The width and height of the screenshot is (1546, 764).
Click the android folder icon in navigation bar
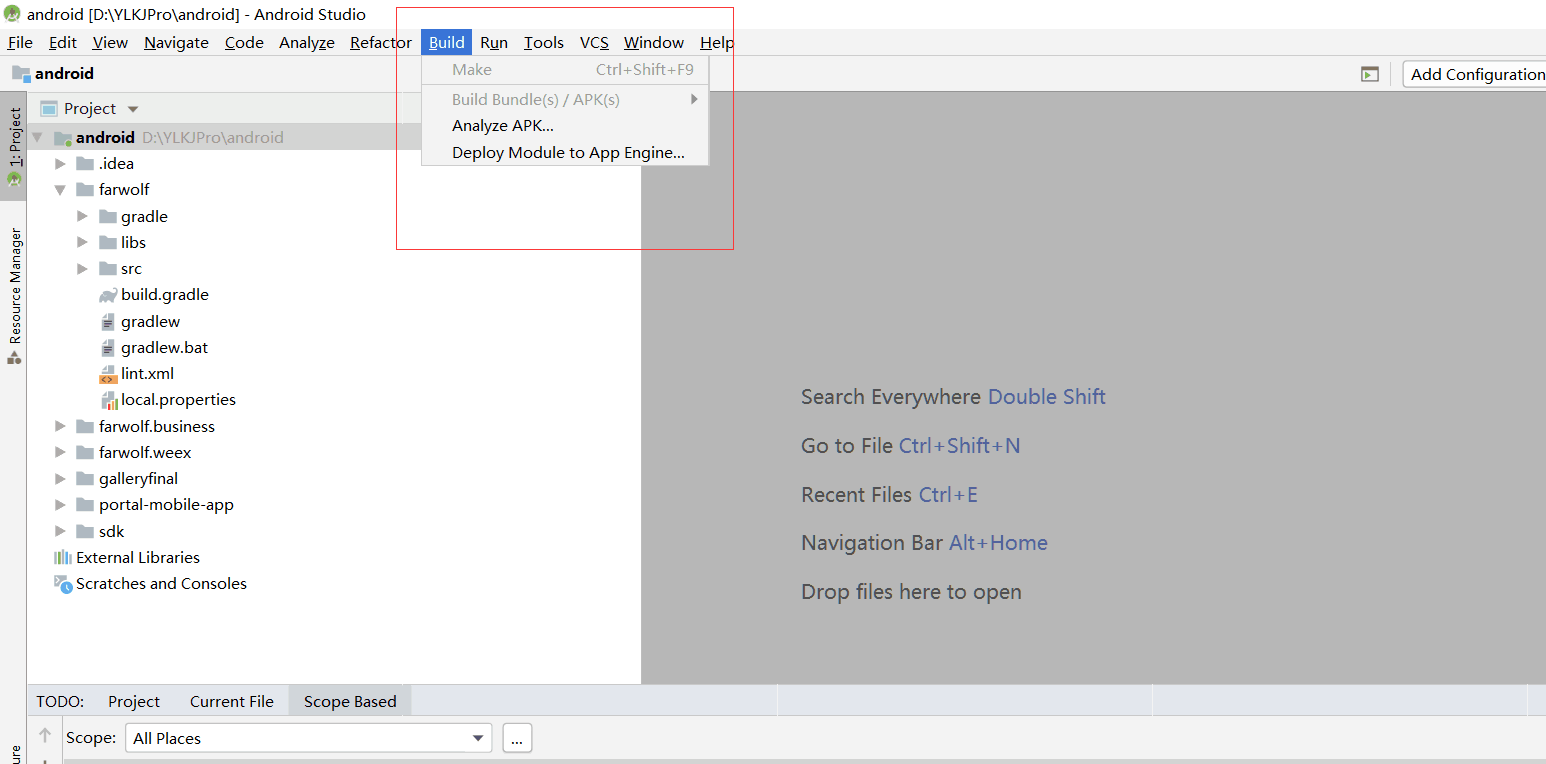pyautogui.click(x=21, y=73)
